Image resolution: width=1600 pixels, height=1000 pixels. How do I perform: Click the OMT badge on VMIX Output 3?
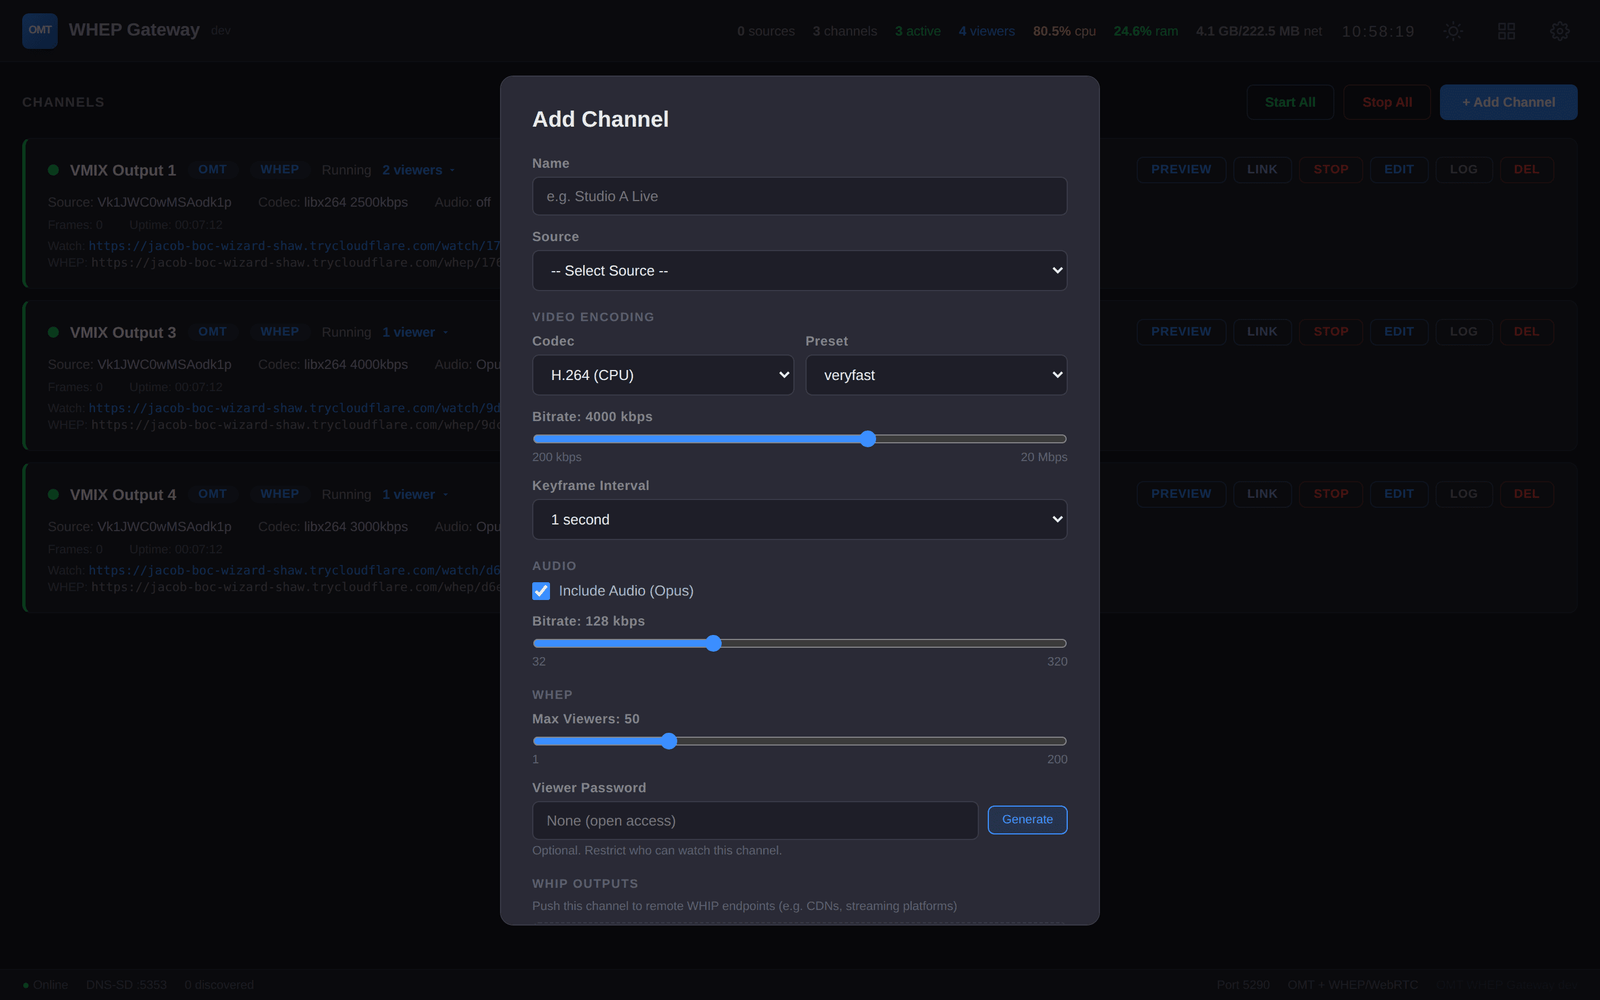(212, 331)
